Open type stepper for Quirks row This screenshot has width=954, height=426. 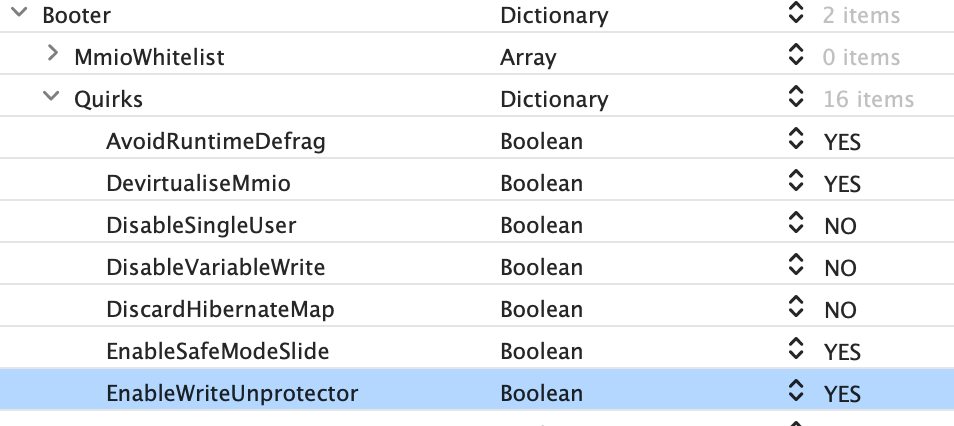(796, 99)
